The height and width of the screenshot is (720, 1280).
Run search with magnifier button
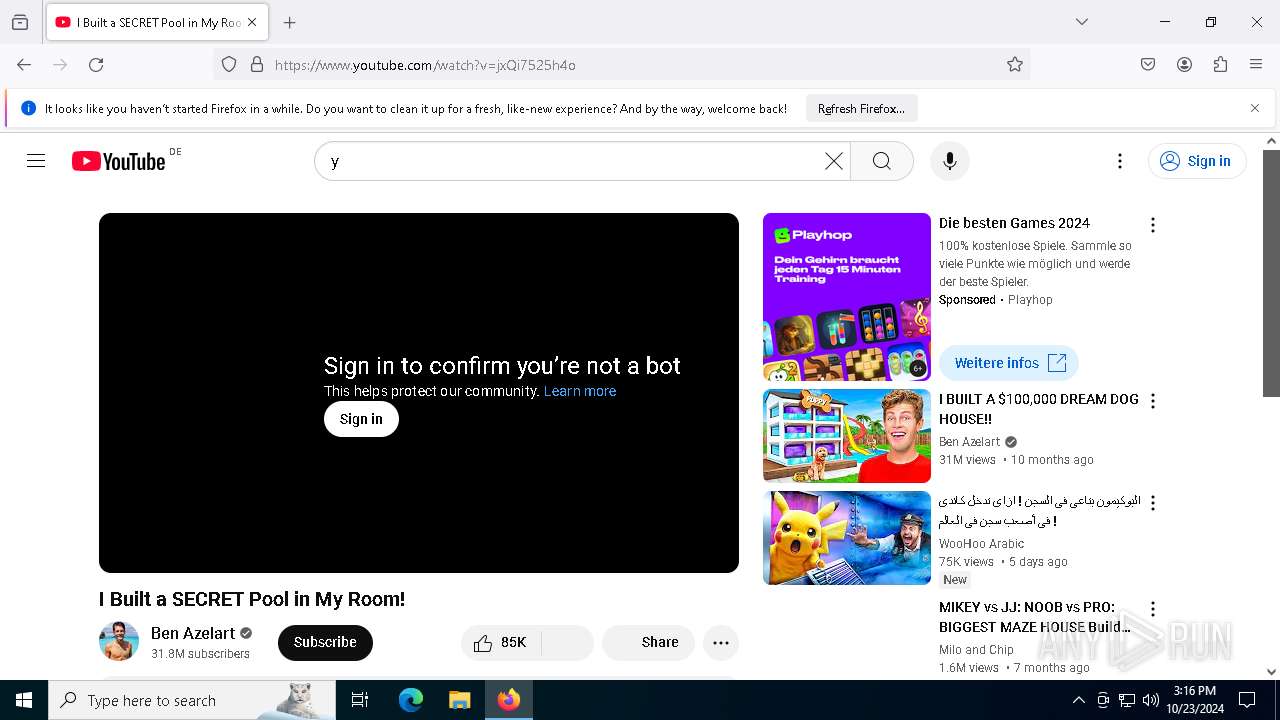pos(881,161)
